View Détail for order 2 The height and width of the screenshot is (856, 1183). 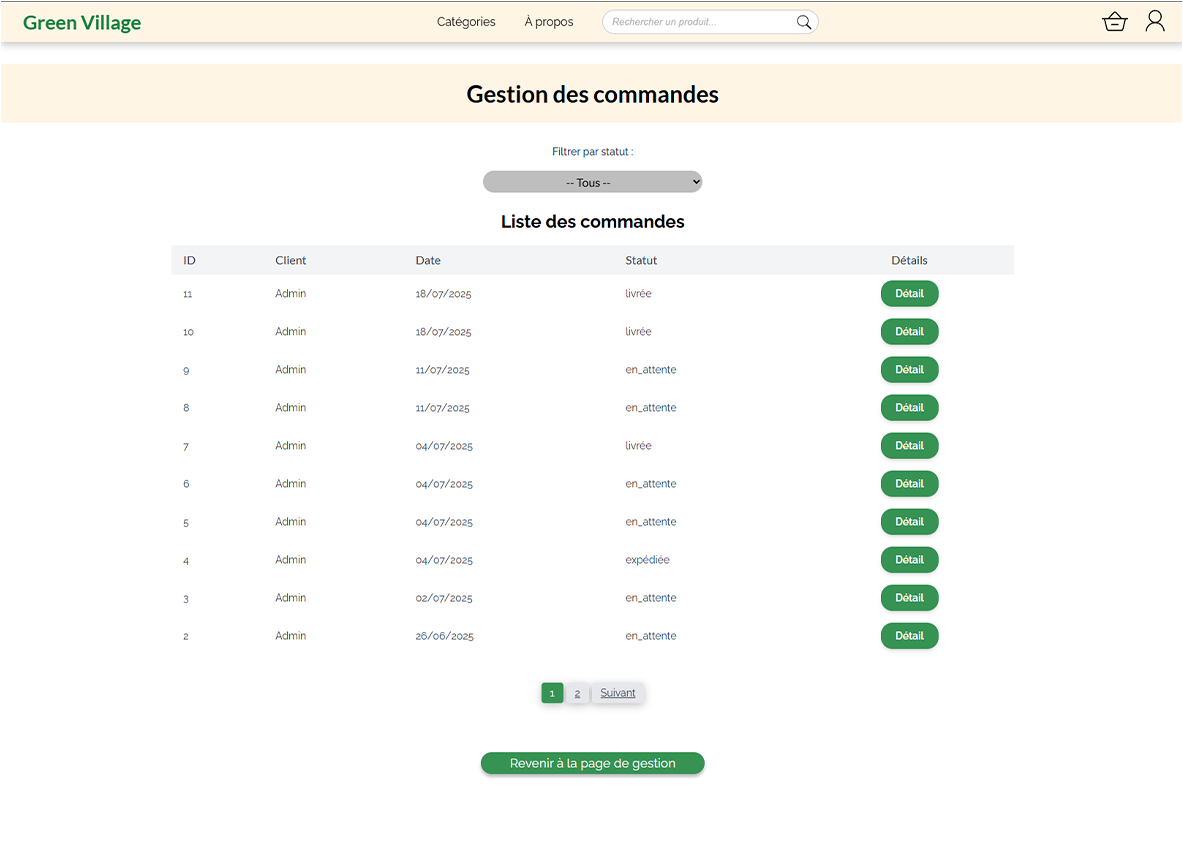point(909,636)
